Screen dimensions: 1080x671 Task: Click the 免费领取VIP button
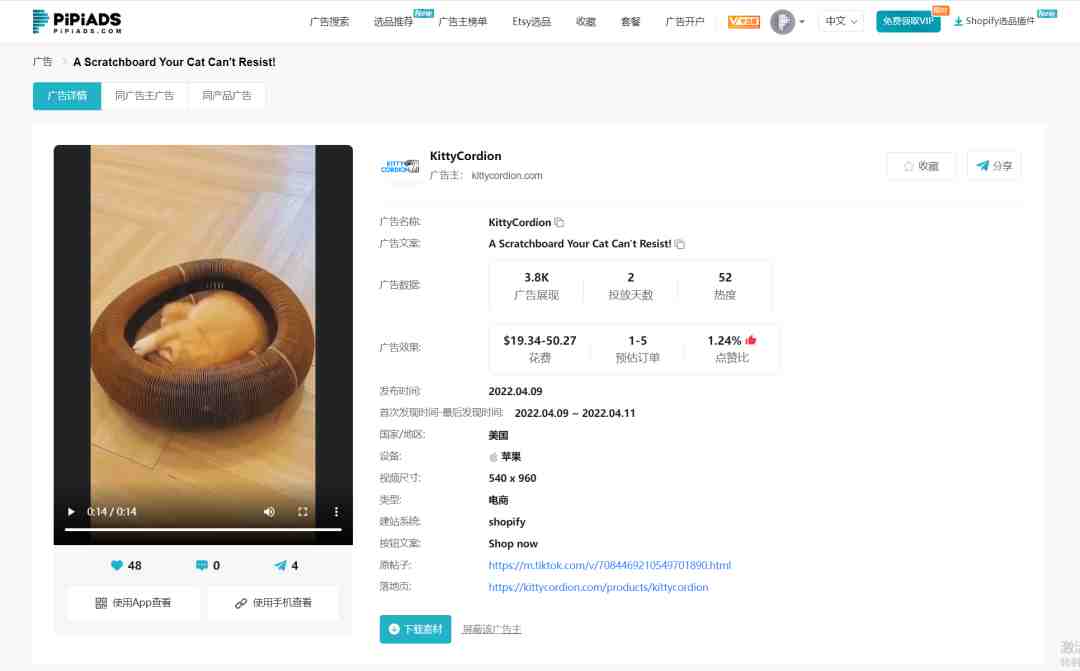(x=908, y=21)
